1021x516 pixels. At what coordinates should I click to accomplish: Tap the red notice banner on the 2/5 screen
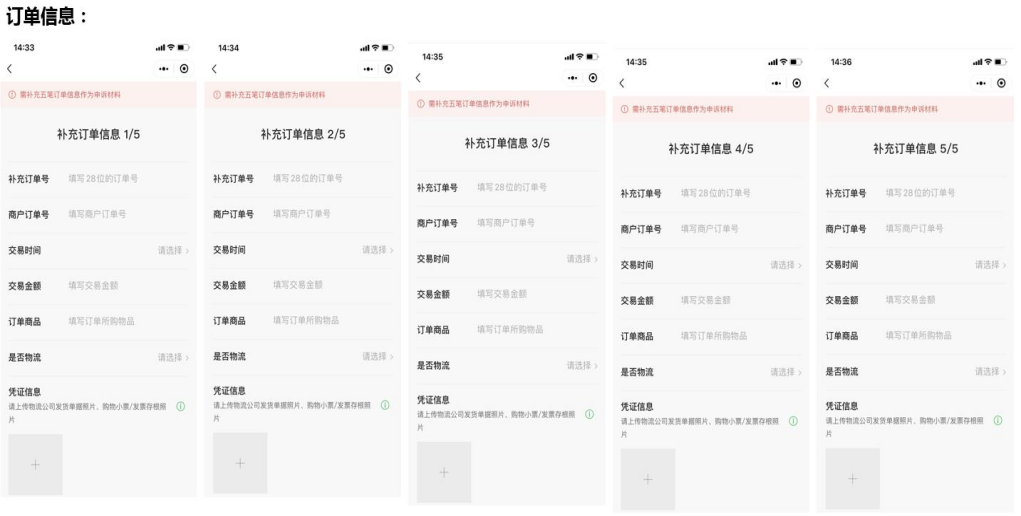302,95
